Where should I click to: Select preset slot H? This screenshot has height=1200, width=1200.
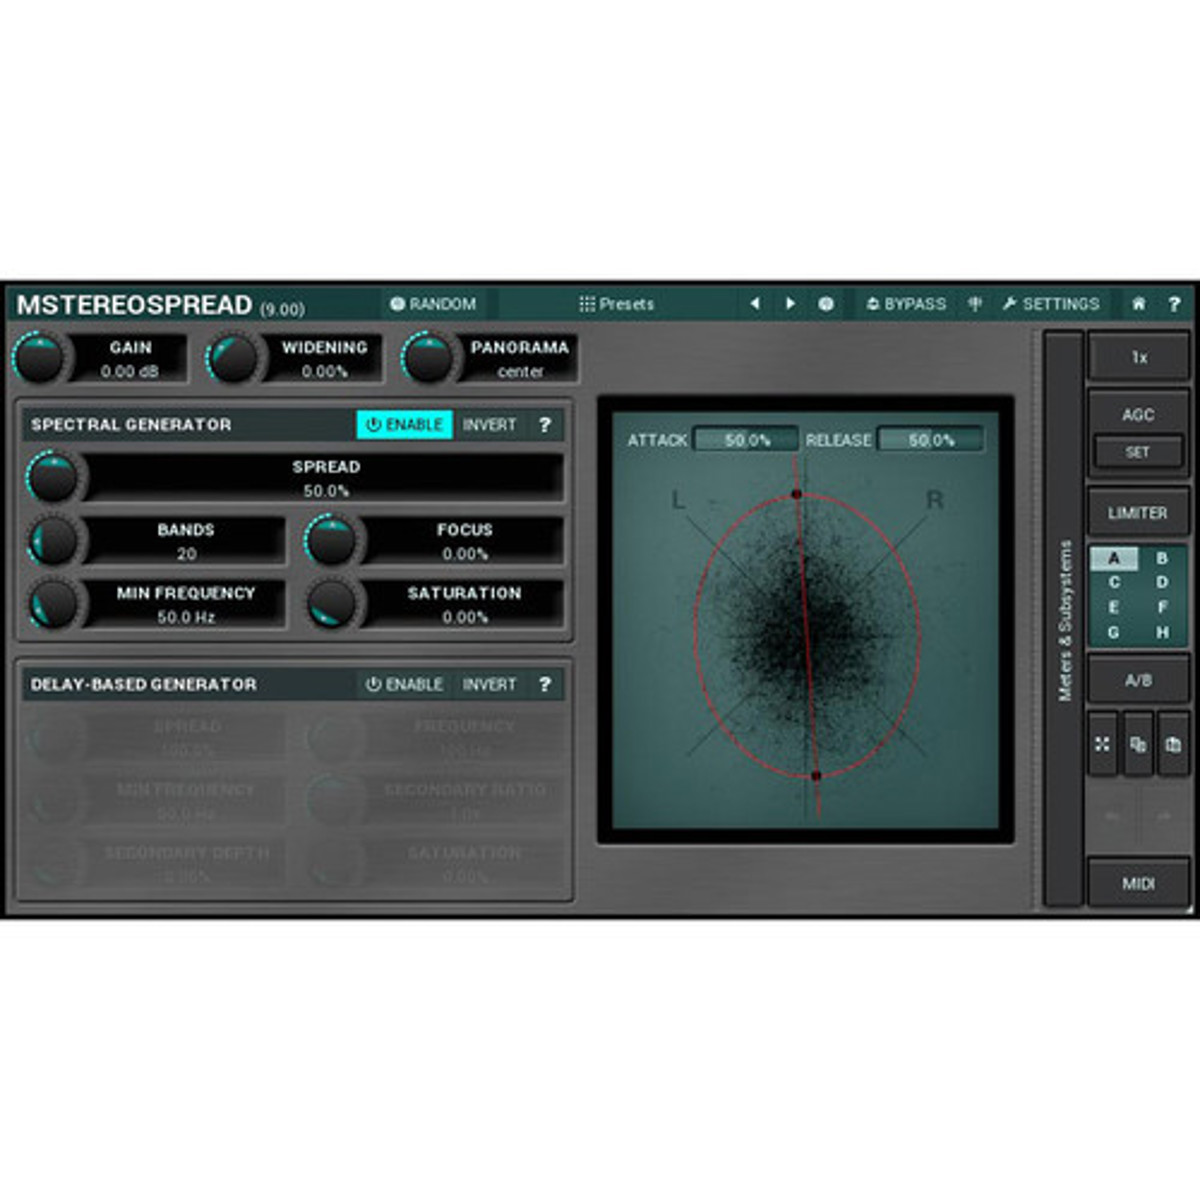pos(1162,632)
